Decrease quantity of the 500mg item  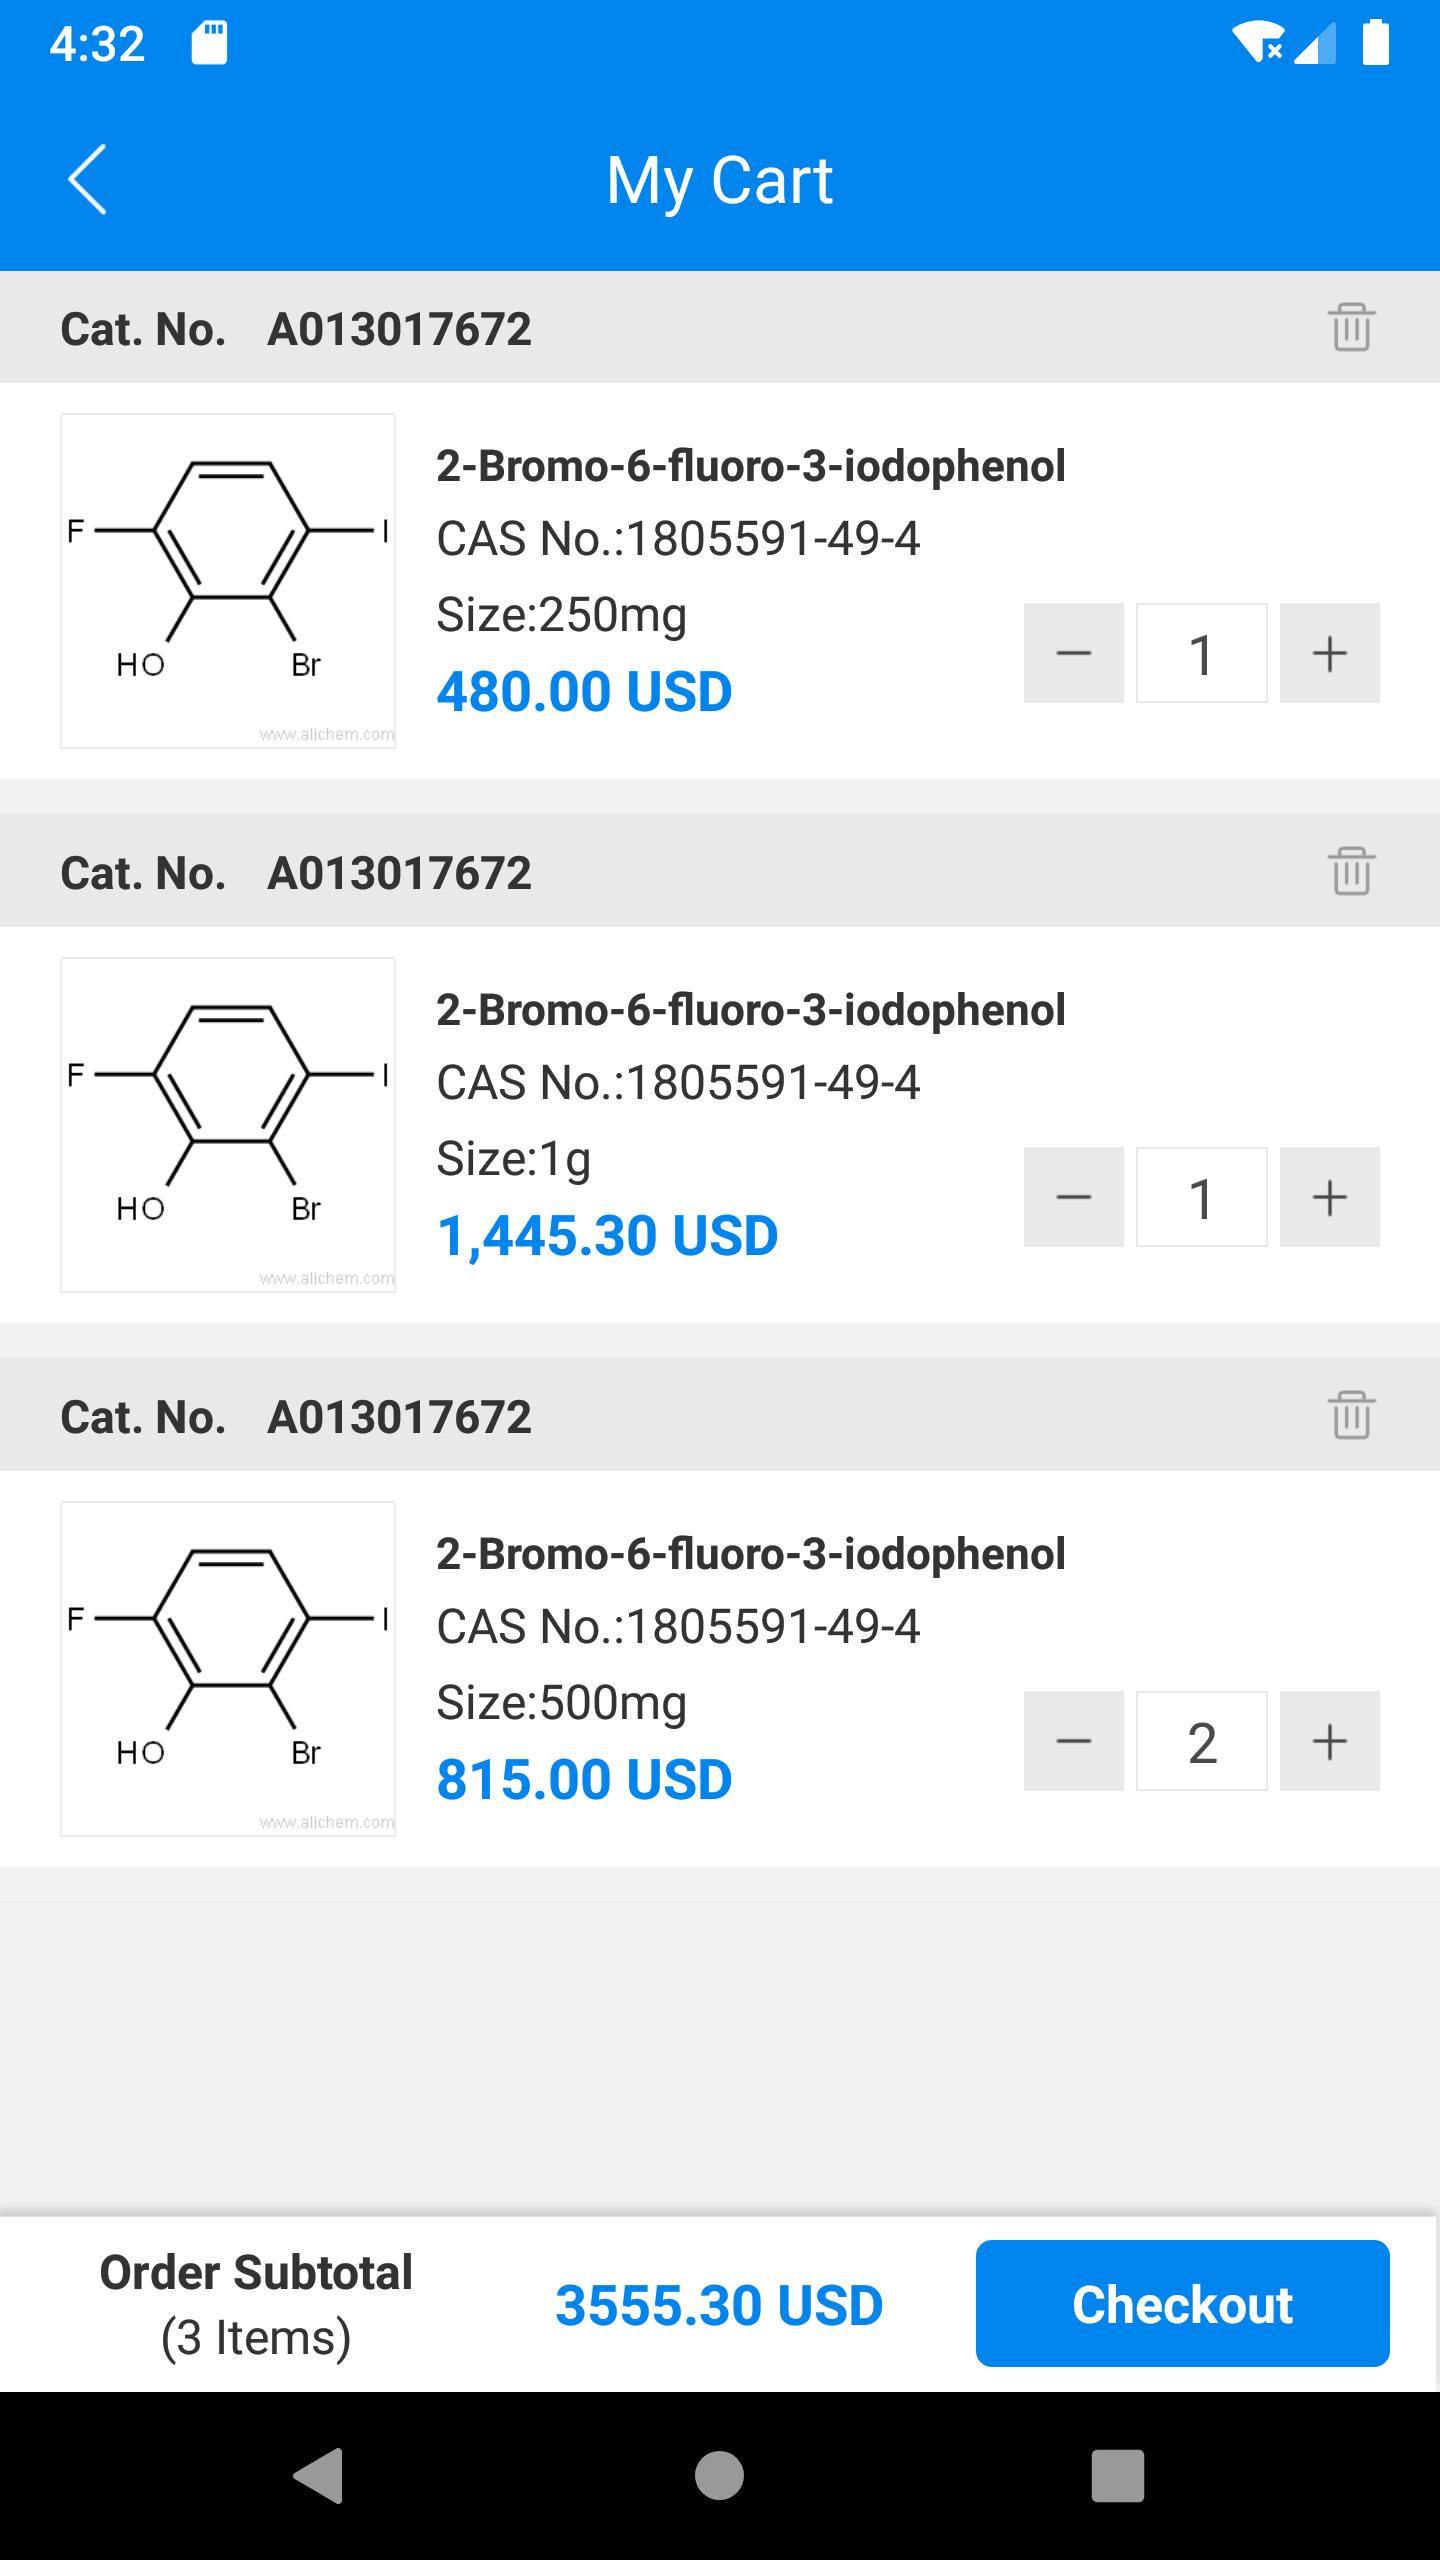[1074, 1741]
